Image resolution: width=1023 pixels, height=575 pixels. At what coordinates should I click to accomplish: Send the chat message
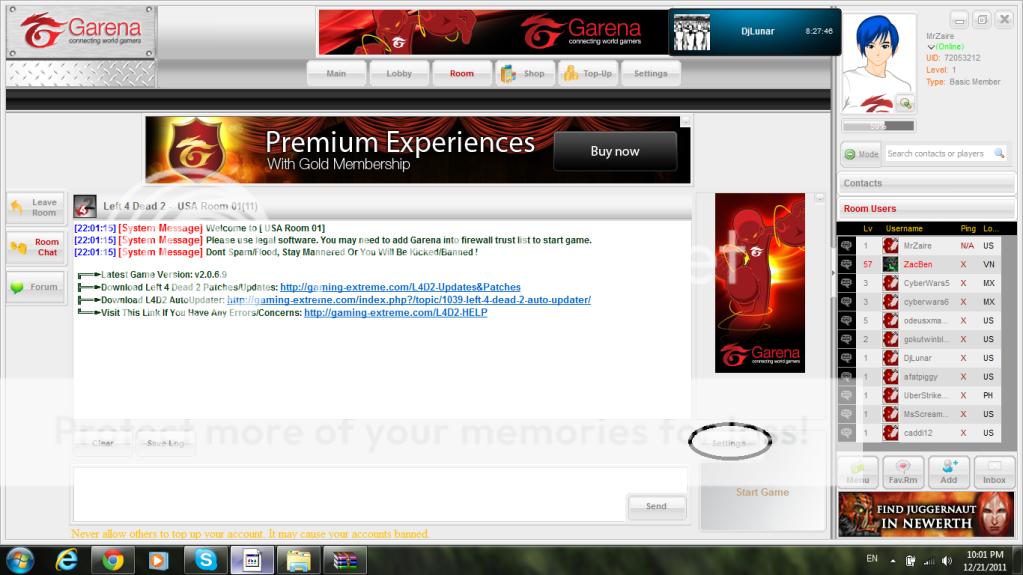click(656, 506)
